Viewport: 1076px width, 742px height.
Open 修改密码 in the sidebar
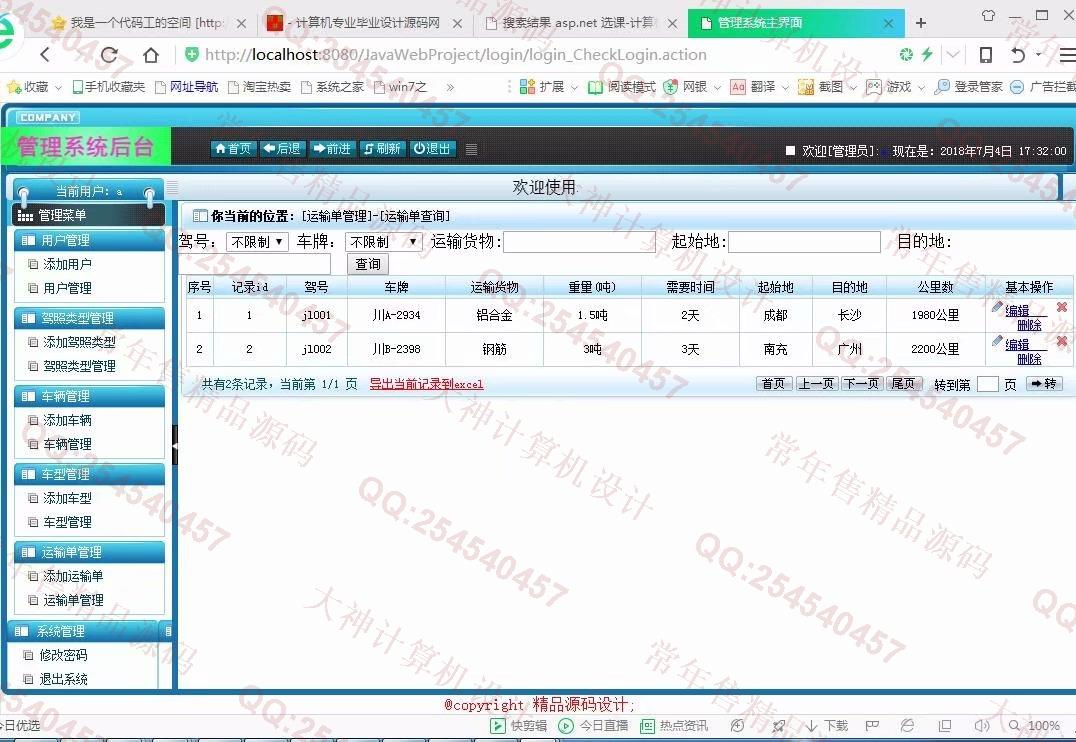coord(63,656)
